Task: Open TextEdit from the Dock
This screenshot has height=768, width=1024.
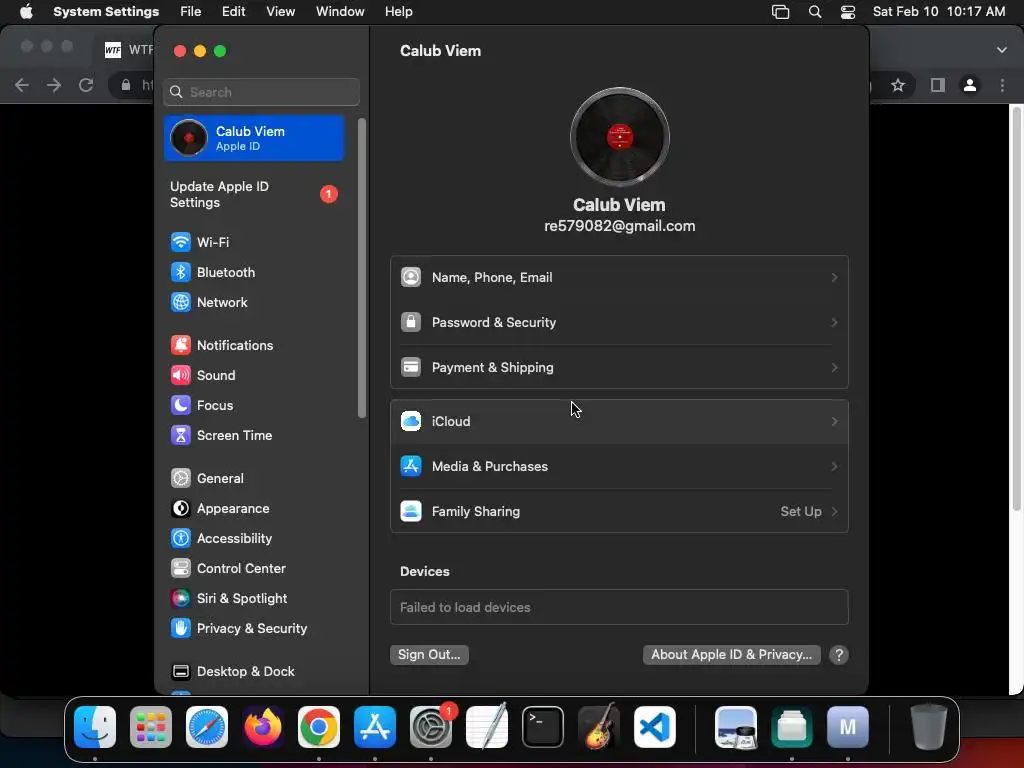Action: point(487,727)
